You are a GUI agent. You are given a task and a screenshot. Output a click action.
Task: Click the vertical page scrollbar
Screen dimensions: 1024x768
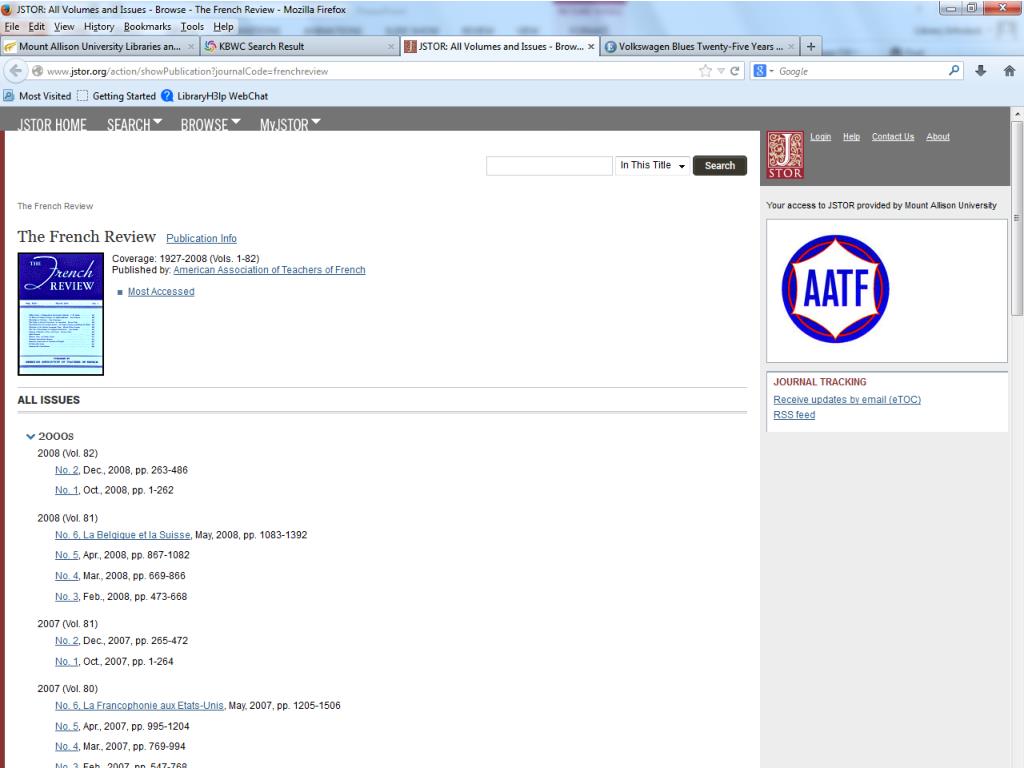(x=1017, y=218)
